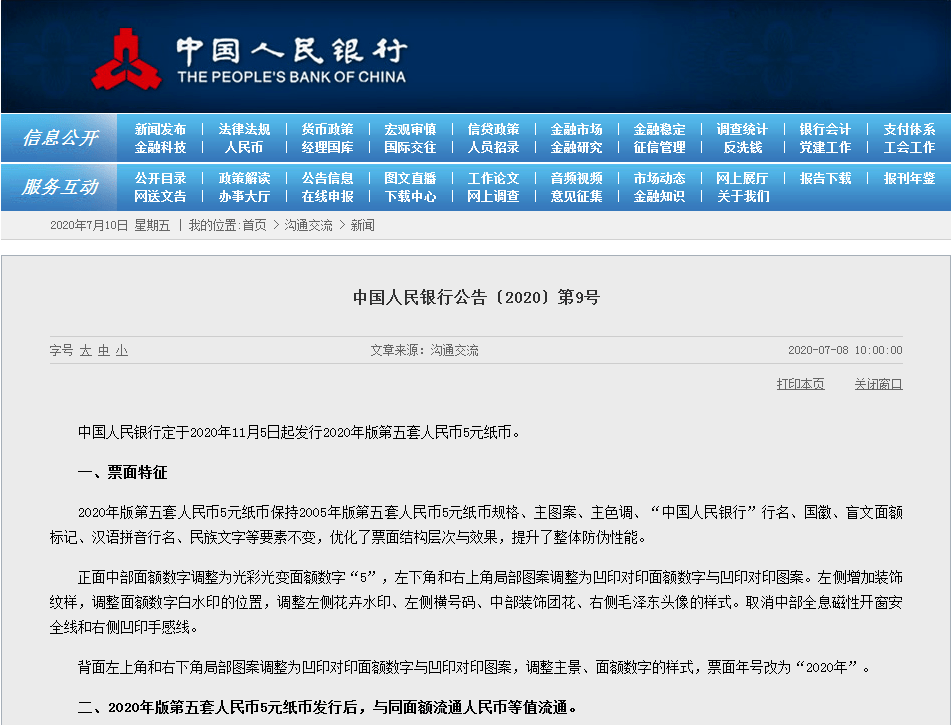
Task: Click the 信息公开 section label
Action: click(60, 138)
